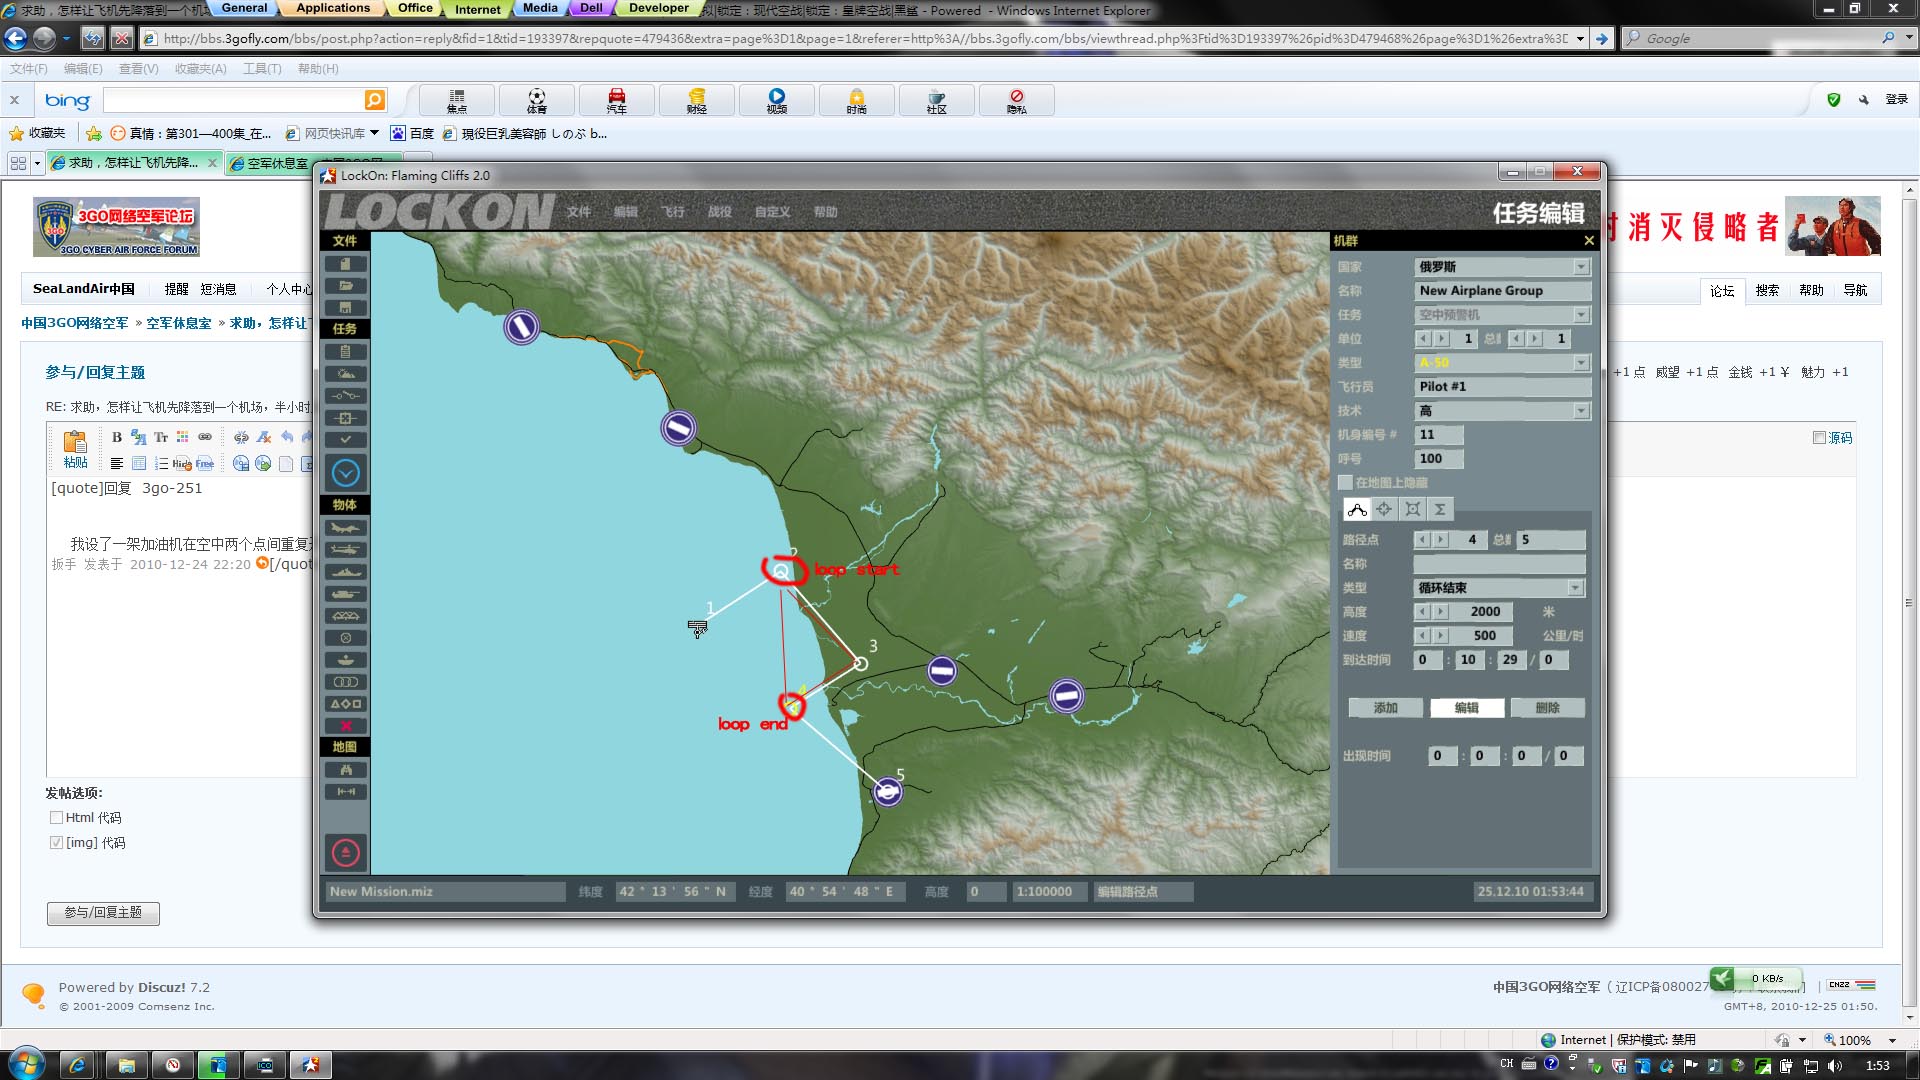Open the 空军休息室 breadcrumb link
This screenshot has width=1920, height=1080.
point(179,323)
